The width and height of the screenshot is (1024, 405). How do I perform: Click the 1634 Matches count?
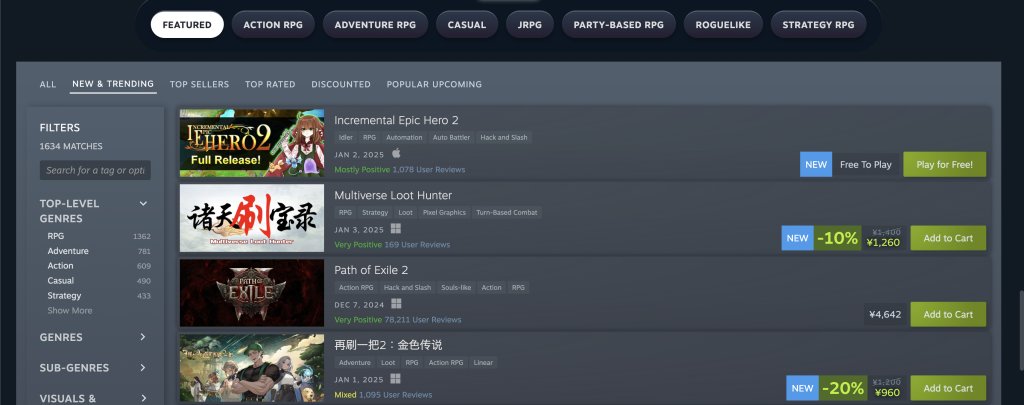click(x=71, y=146)
